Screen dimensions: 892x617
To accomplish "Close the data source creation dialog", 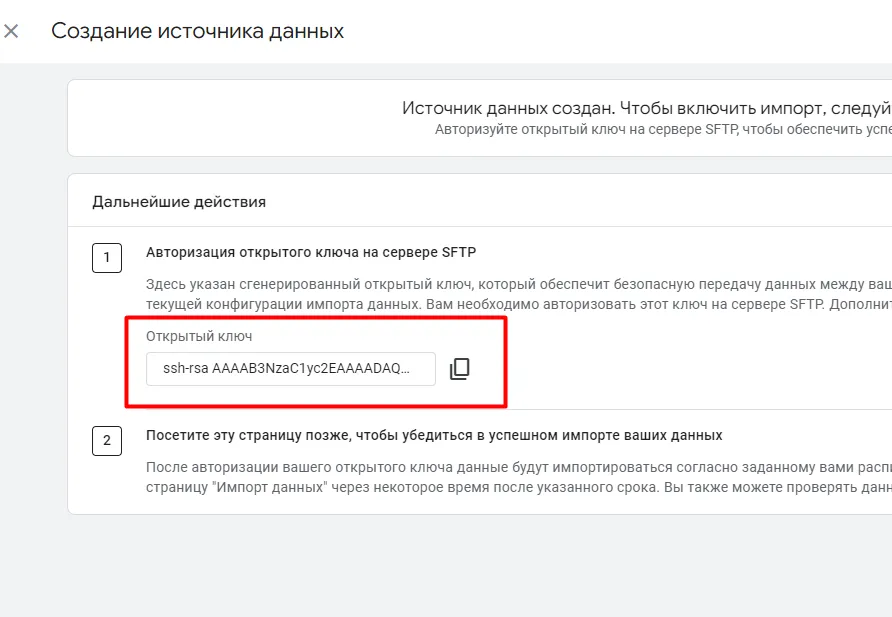I will (11, 31).
